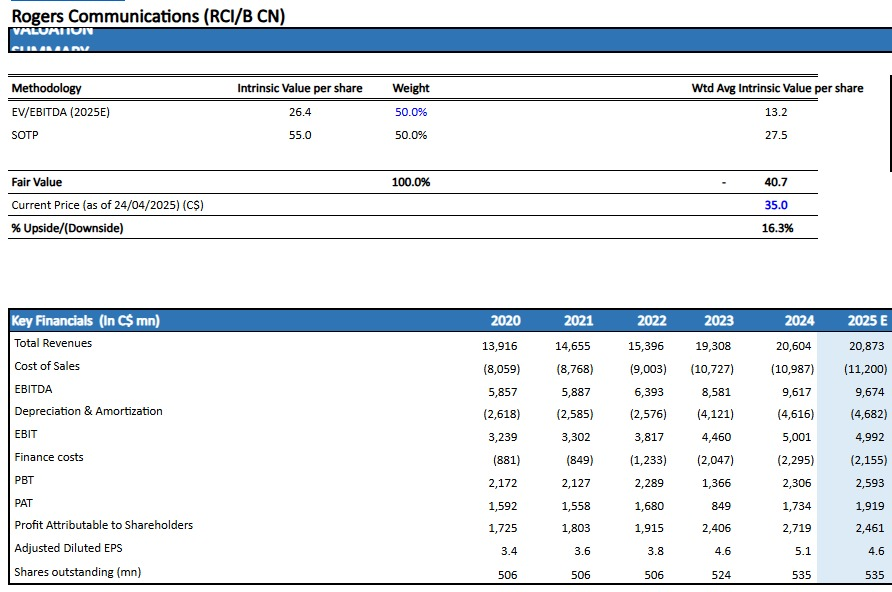892x592 pixels.
Task: Select the Fair Value row label
Action: point(36,182)
